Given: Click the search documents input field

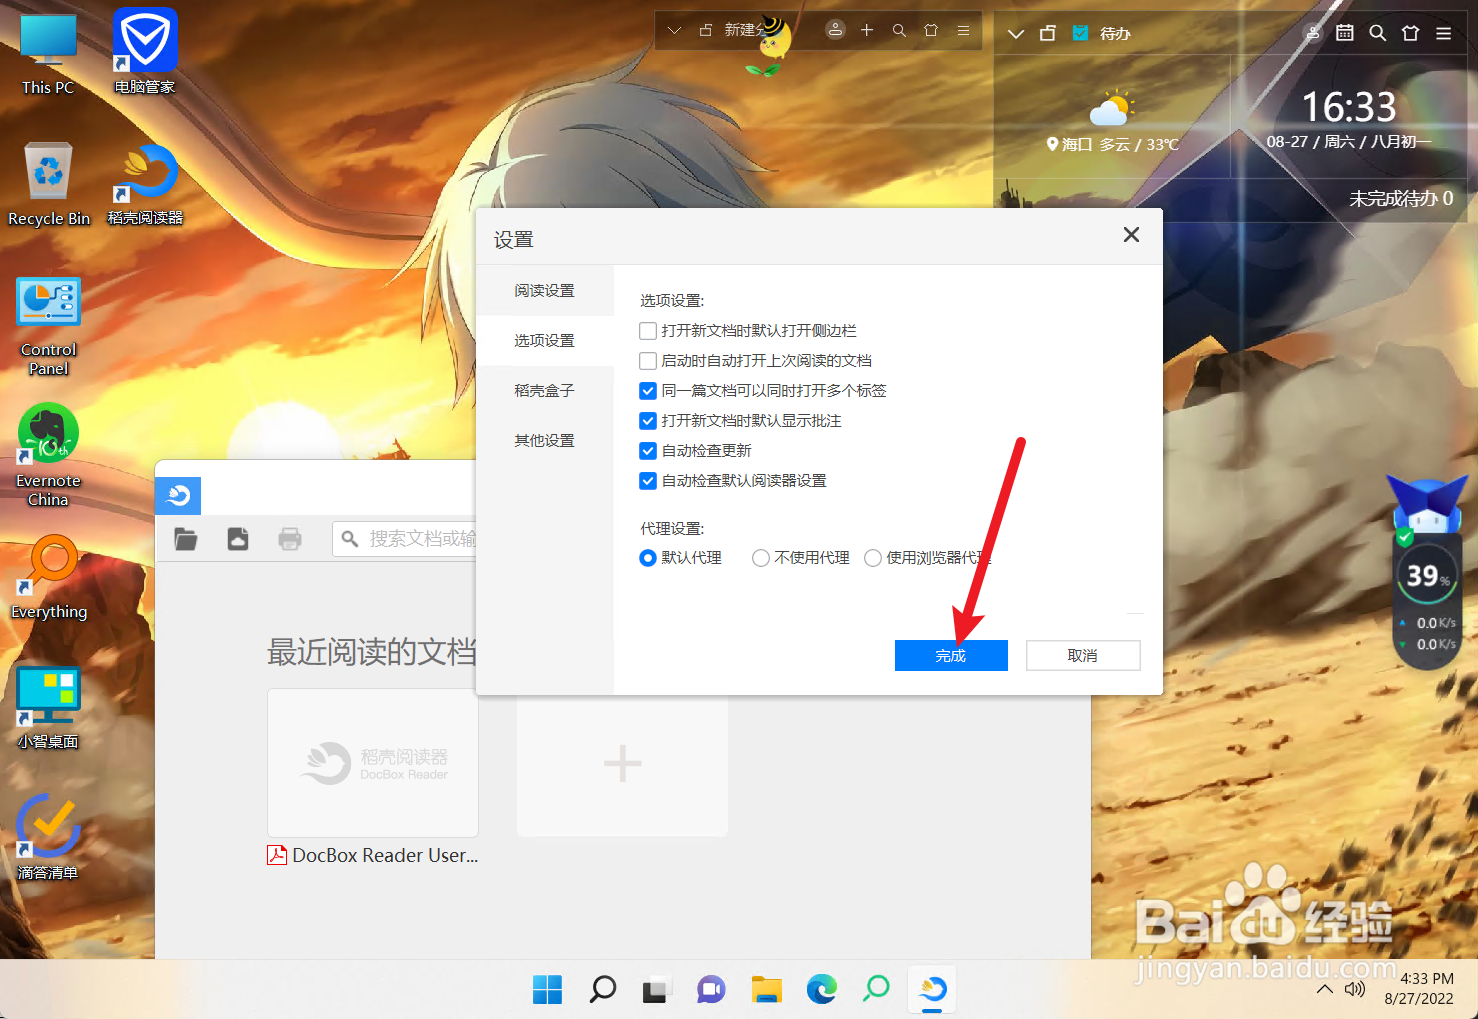Looking at the screenshot, I should pyautogui.click(x=405, y=539).
